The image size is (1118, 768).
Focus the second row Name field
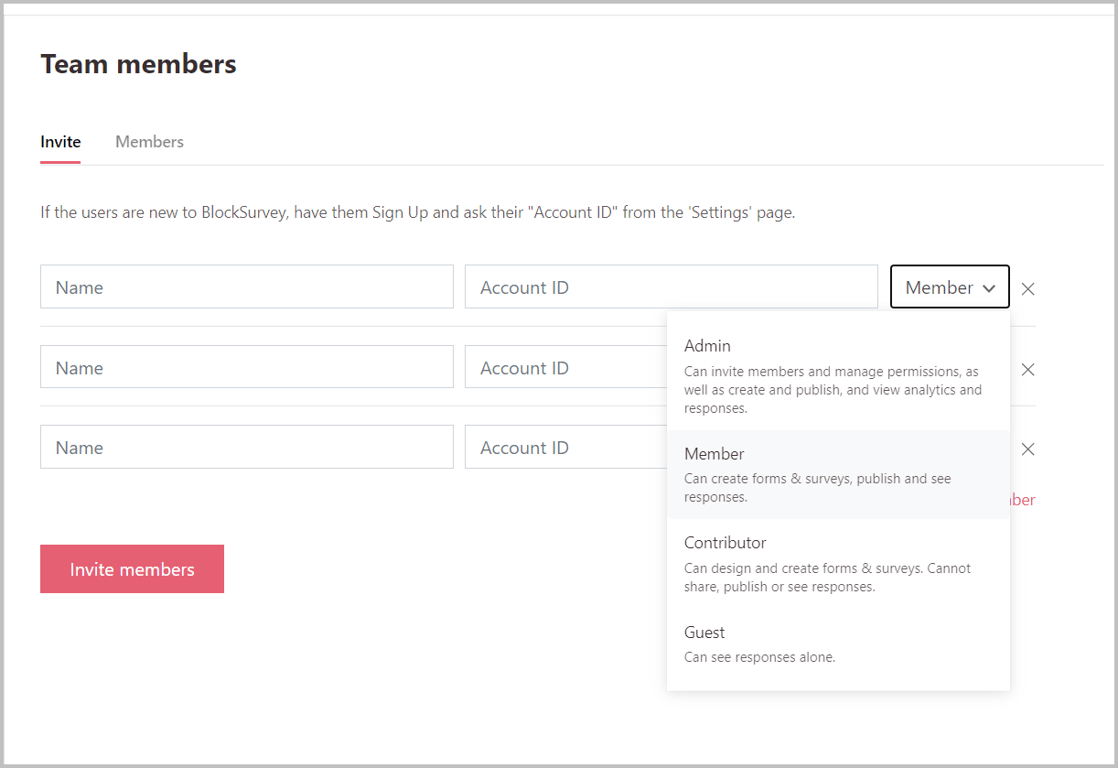click(x=246, y=367)
